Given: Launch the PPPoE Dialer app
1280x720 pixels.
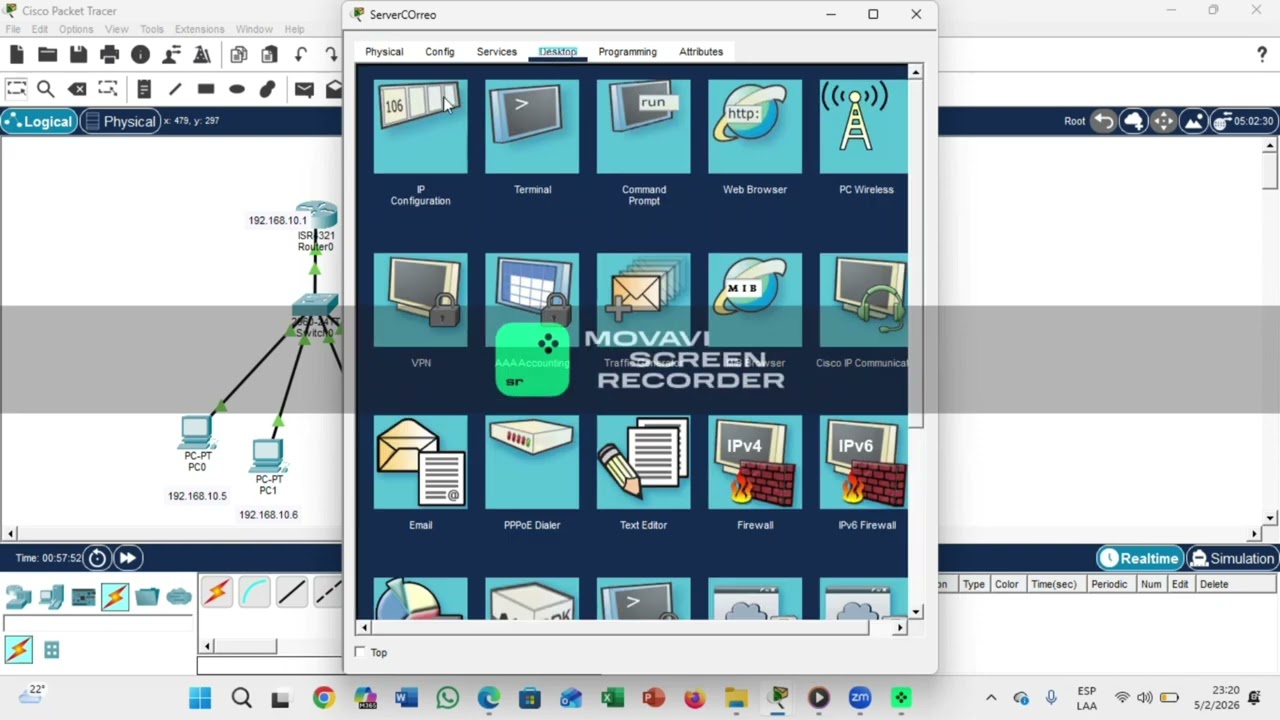Looking at the screenshot, I should [x=532, y=463].
